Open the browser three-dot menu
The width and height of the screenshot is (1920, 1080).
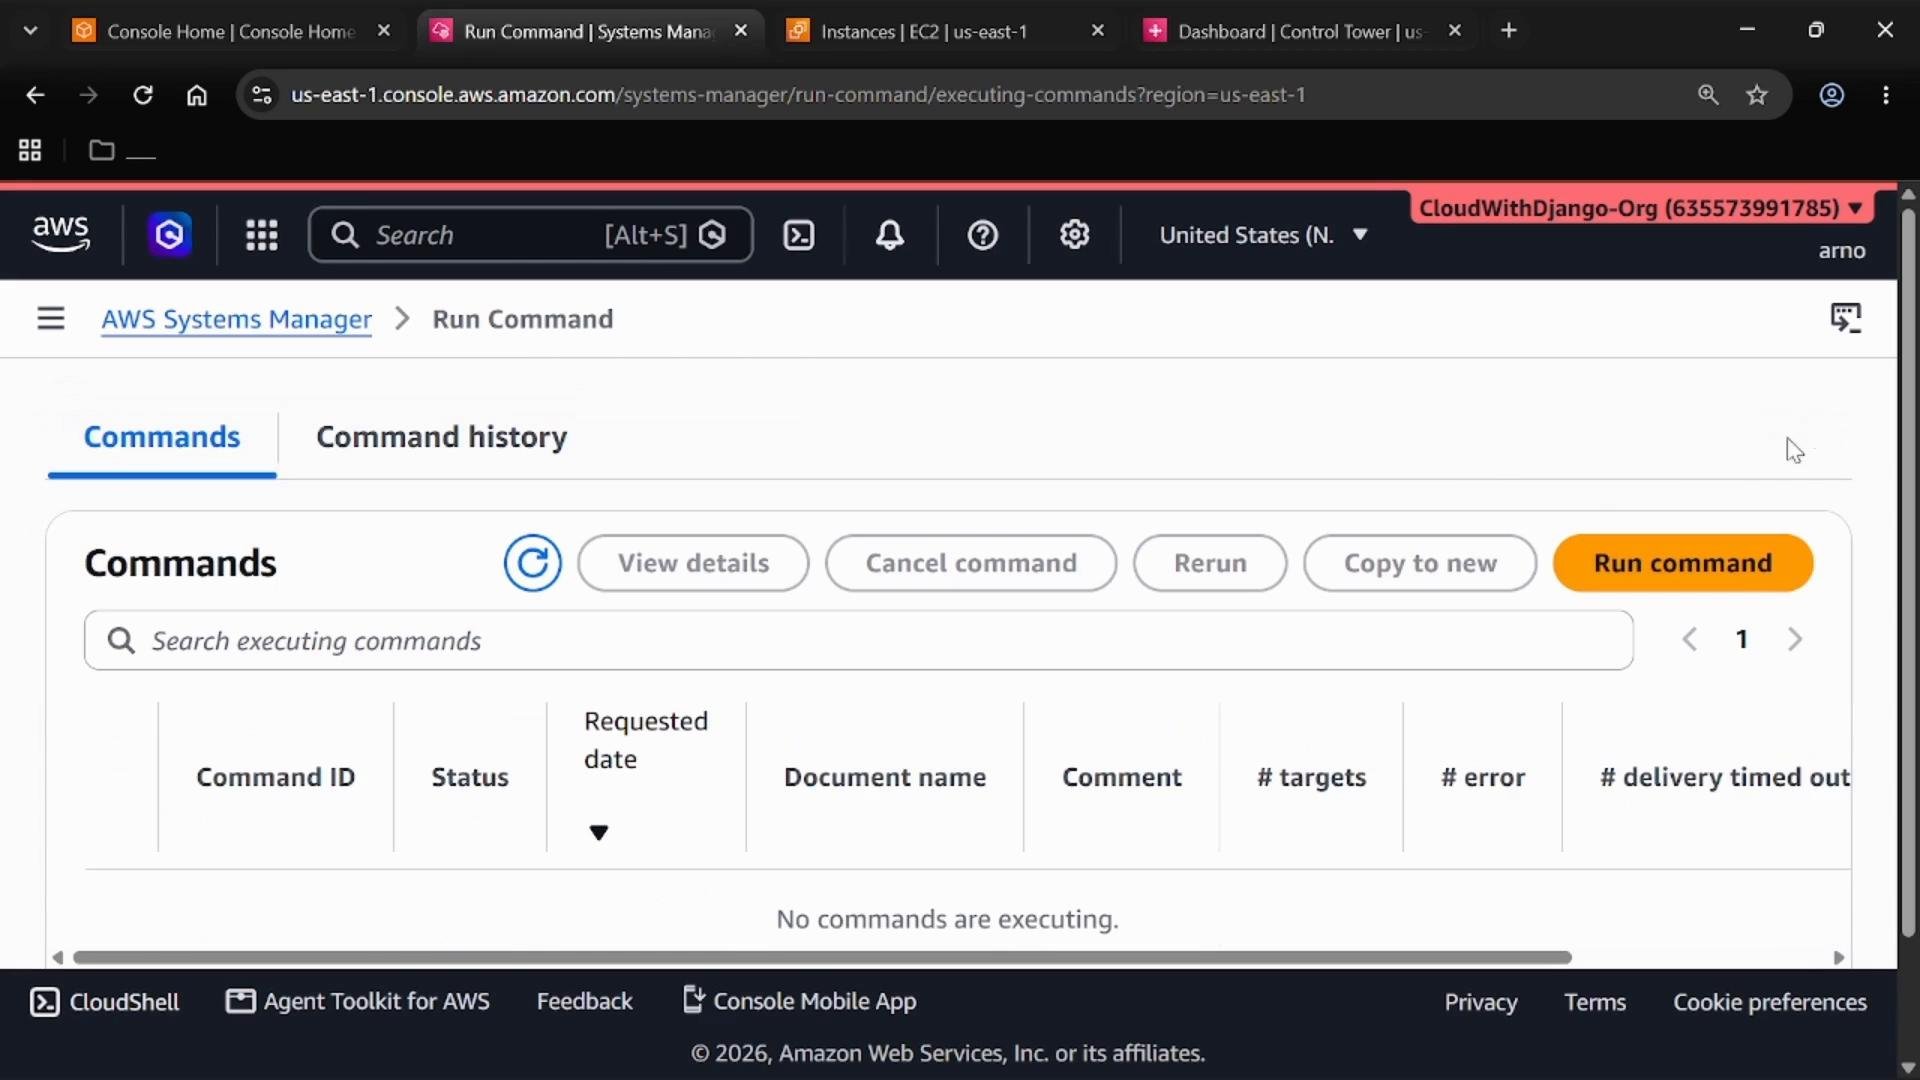(x=1886, y=95)
